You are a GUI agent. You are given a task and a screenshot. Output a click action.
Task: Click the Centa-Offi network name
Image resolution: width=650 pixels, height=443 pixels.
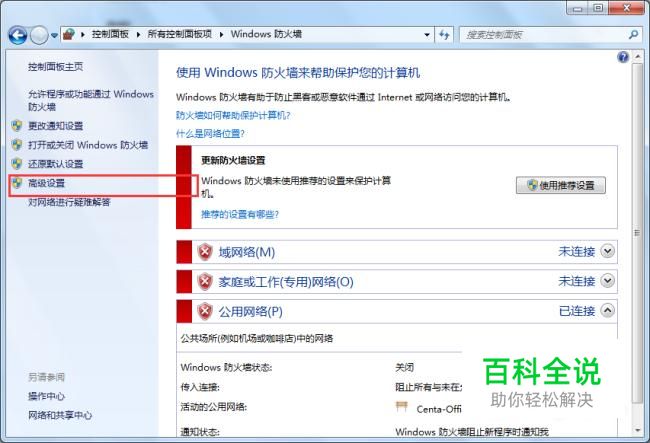pos(439,409)
